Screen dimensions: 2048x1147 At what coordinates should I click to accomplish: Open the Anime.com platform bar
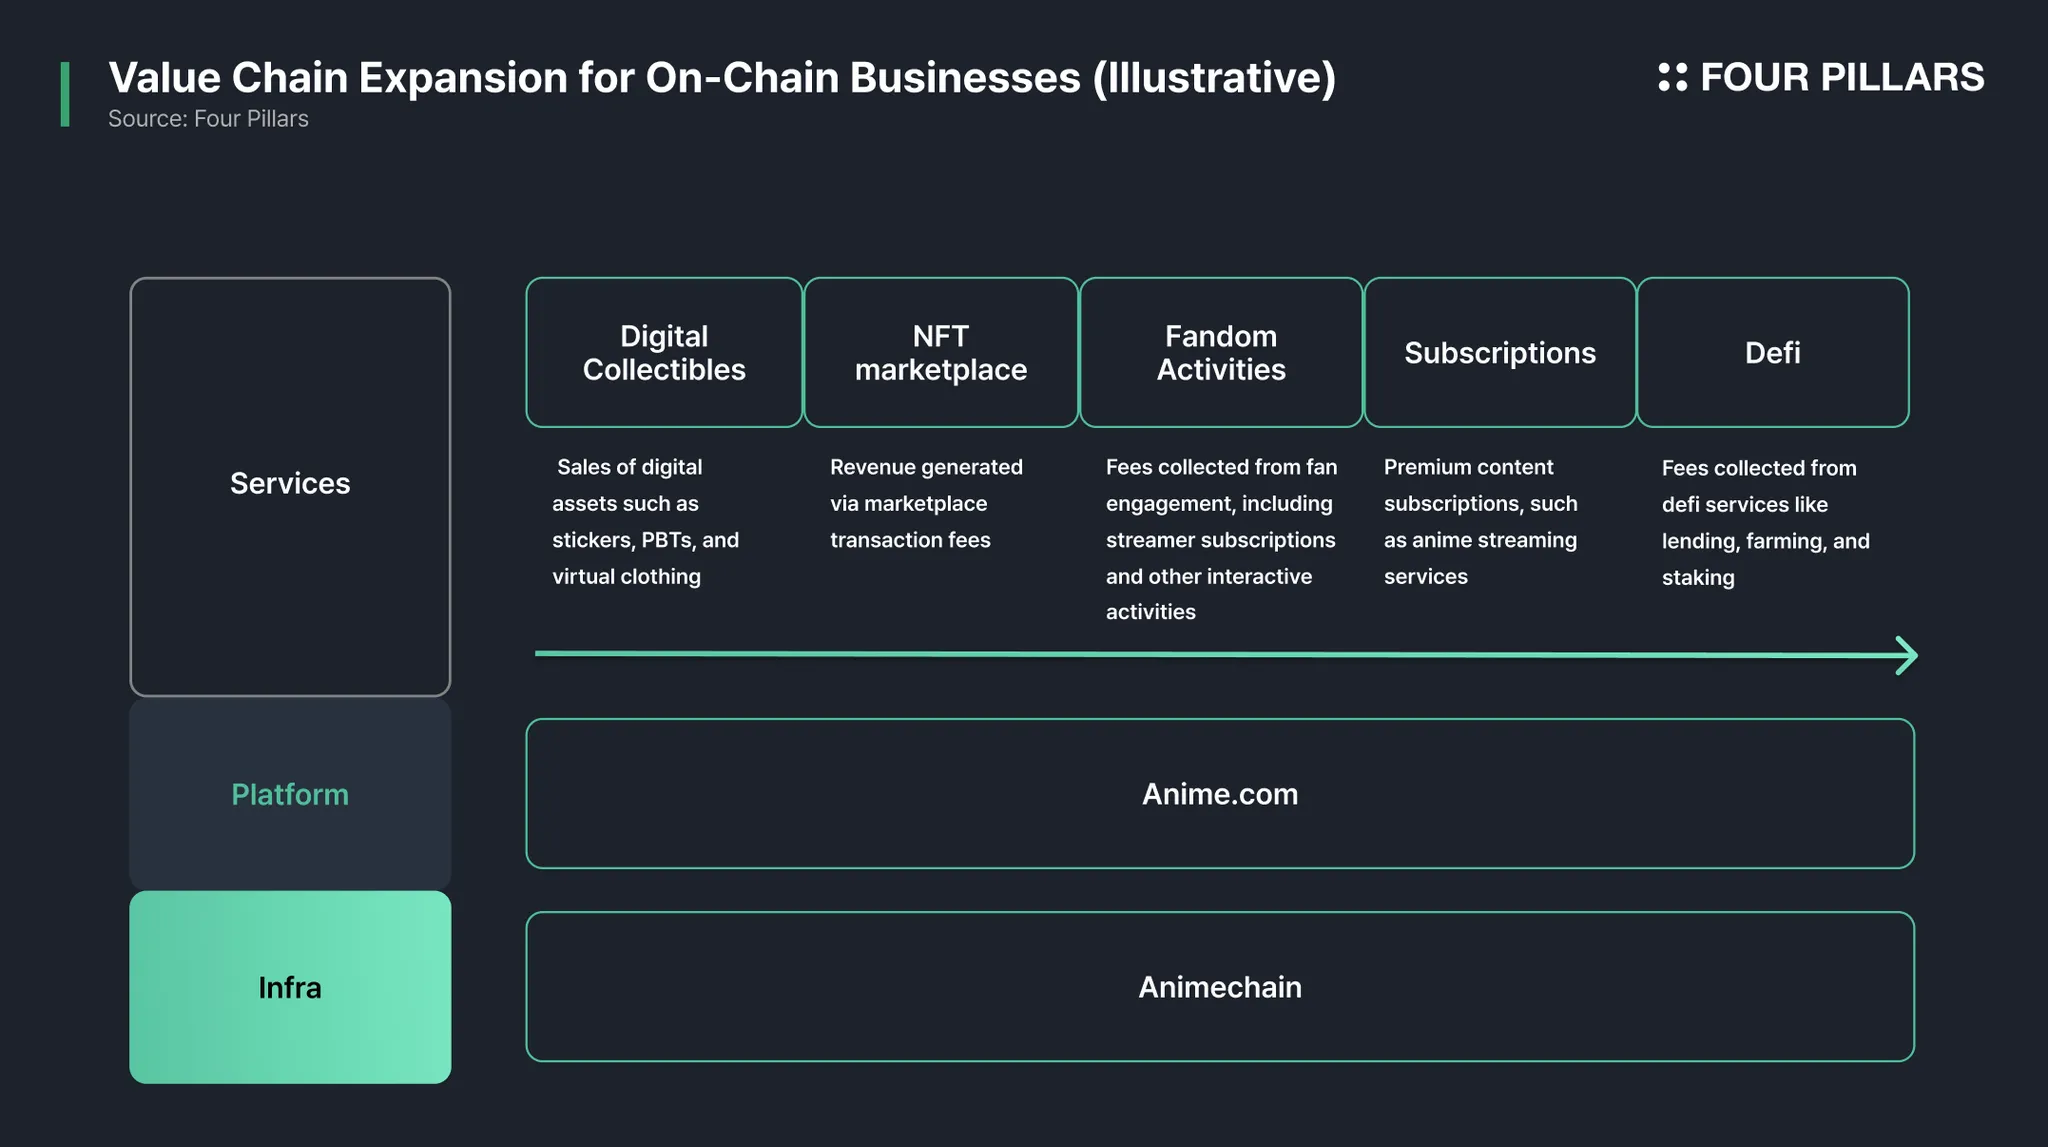pos(1220,793)
